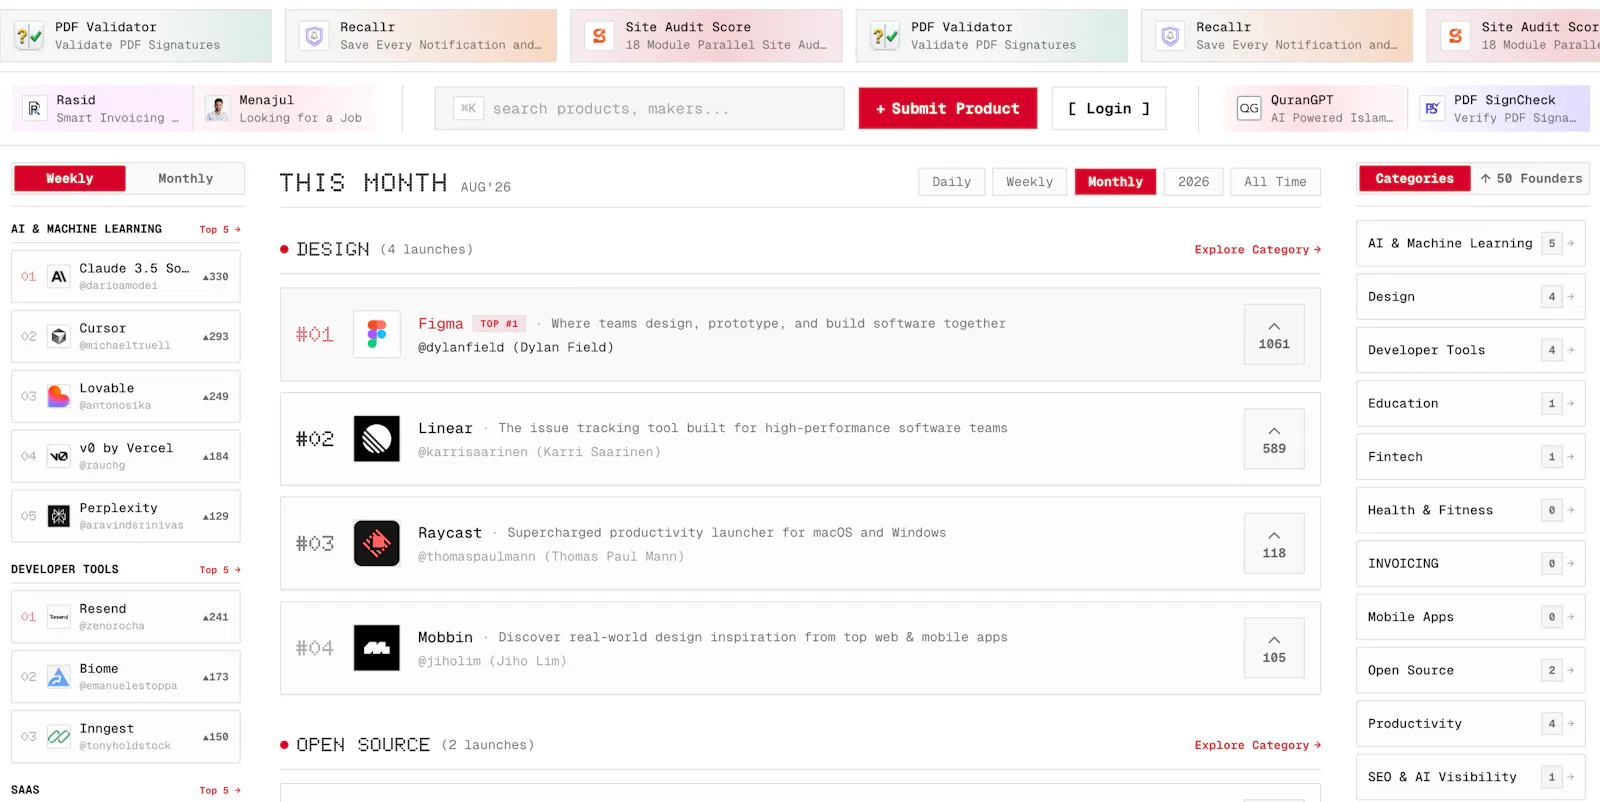Click the Login button
1600x802 pixels.
pyautogui.click(x=1109, y=108)
